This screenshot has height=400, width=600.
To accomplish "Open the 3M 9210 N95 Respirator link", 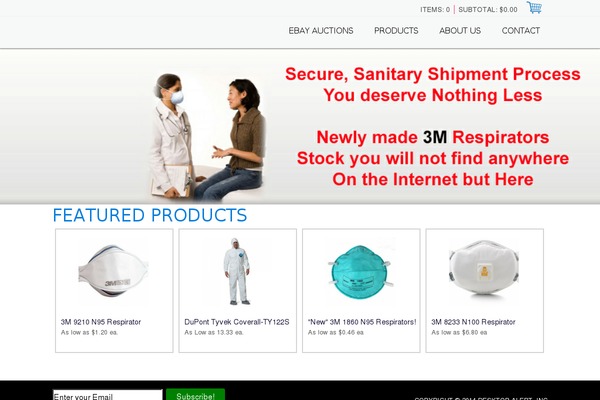I will click(x=101, y=322).
